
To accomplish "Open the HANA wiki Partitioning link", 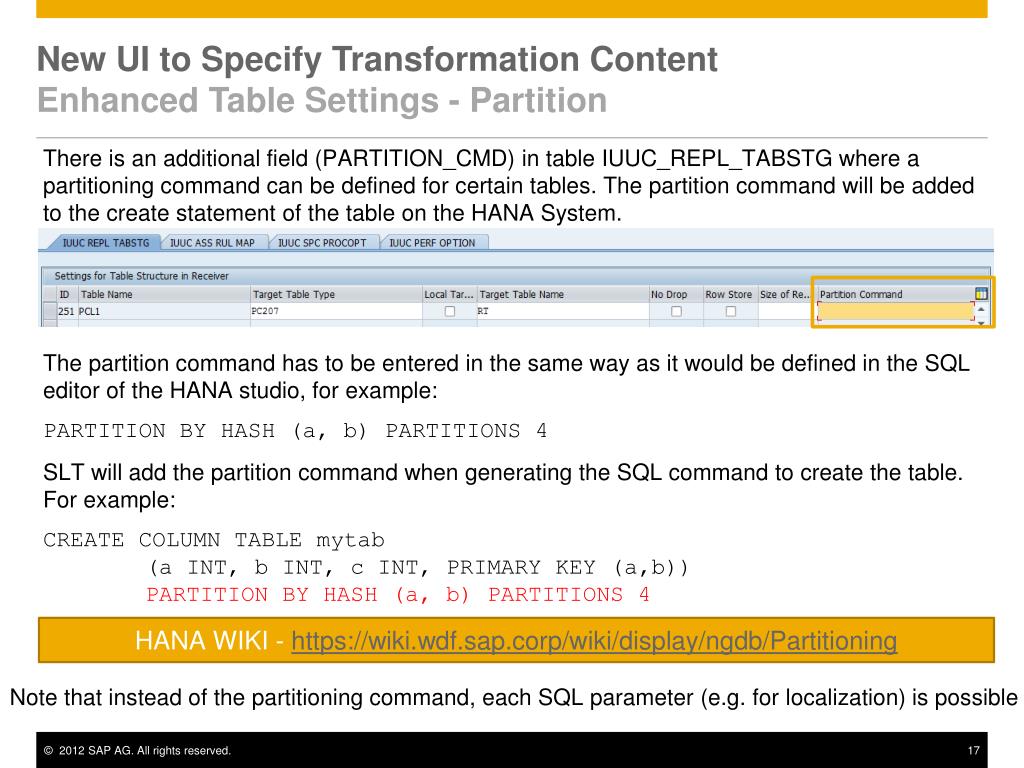I will (x=594, y=641).
